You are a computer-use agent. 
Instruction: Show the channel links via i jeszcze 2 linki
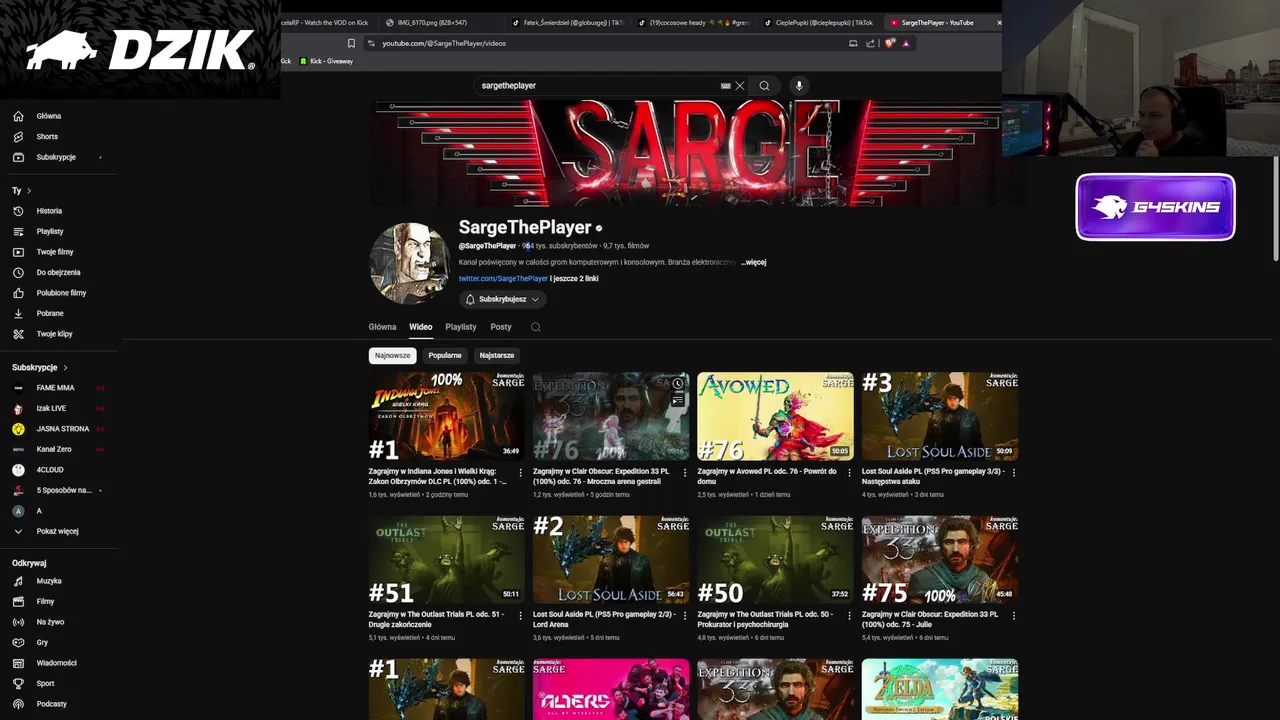point(574,279)
